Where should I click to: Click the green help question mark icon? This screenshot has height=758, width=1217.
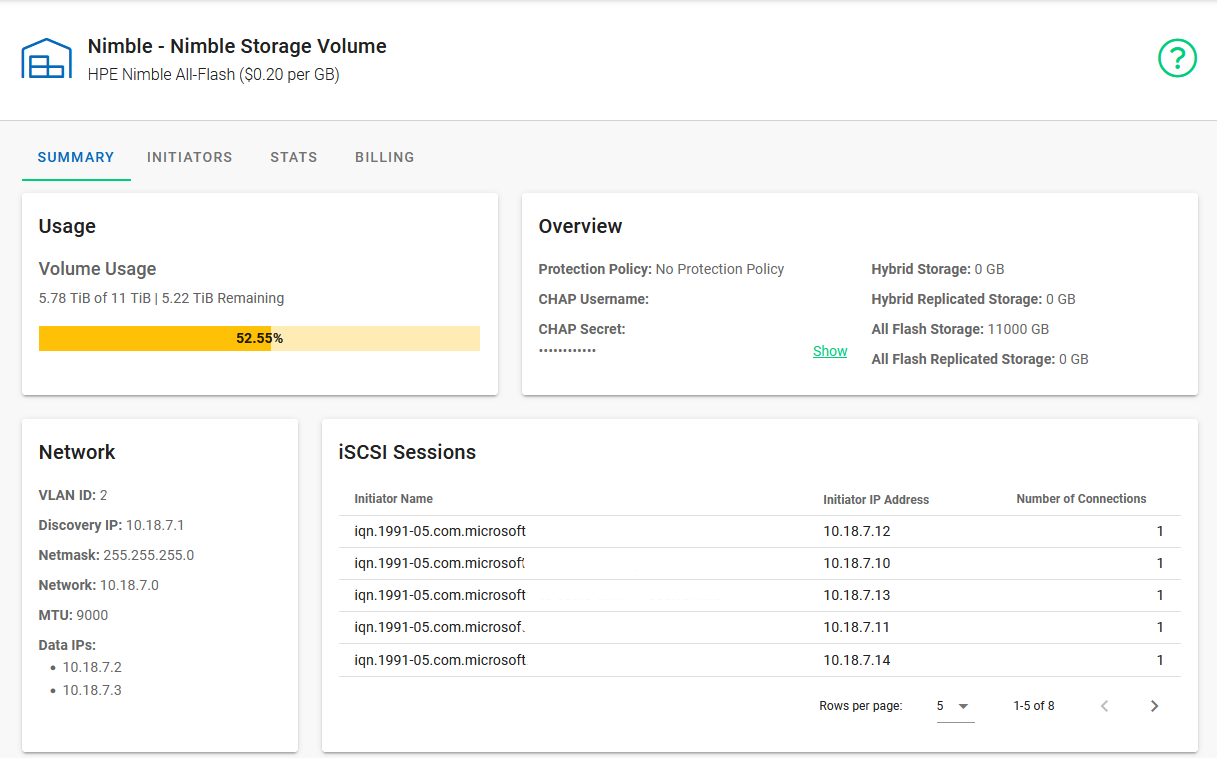1177,58
